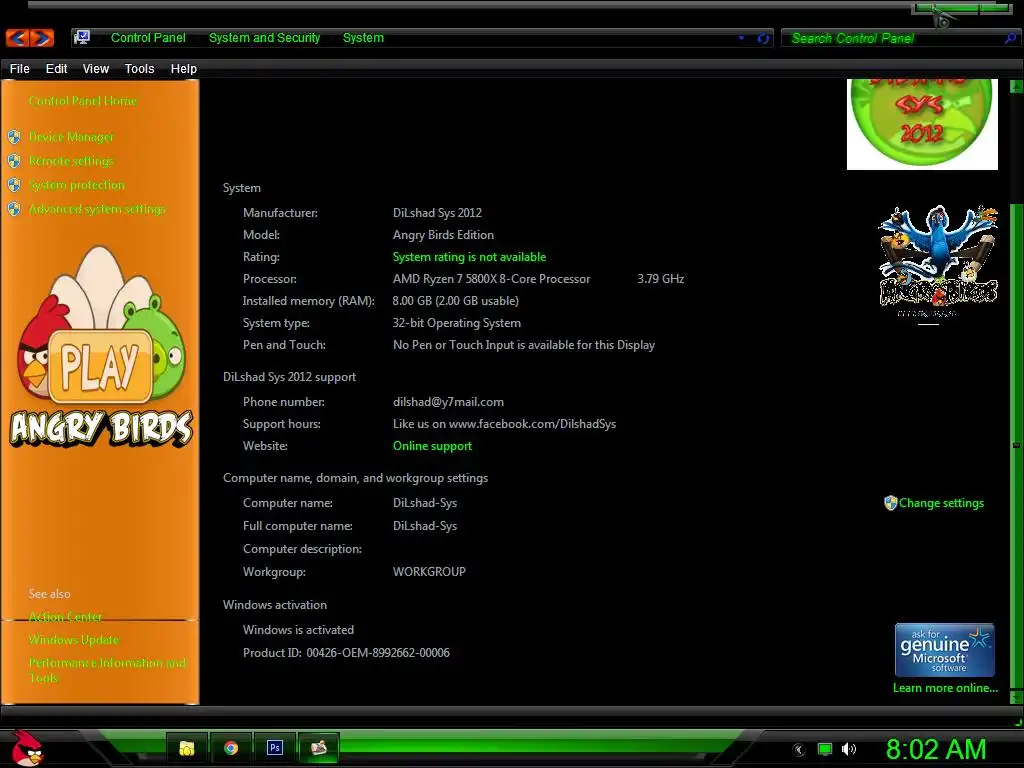Image resolution: width=1024 pixels, height=768 pixels.
Task: Open Windows Update under See also
Action: pyautogui.click(x=74, y=640)
